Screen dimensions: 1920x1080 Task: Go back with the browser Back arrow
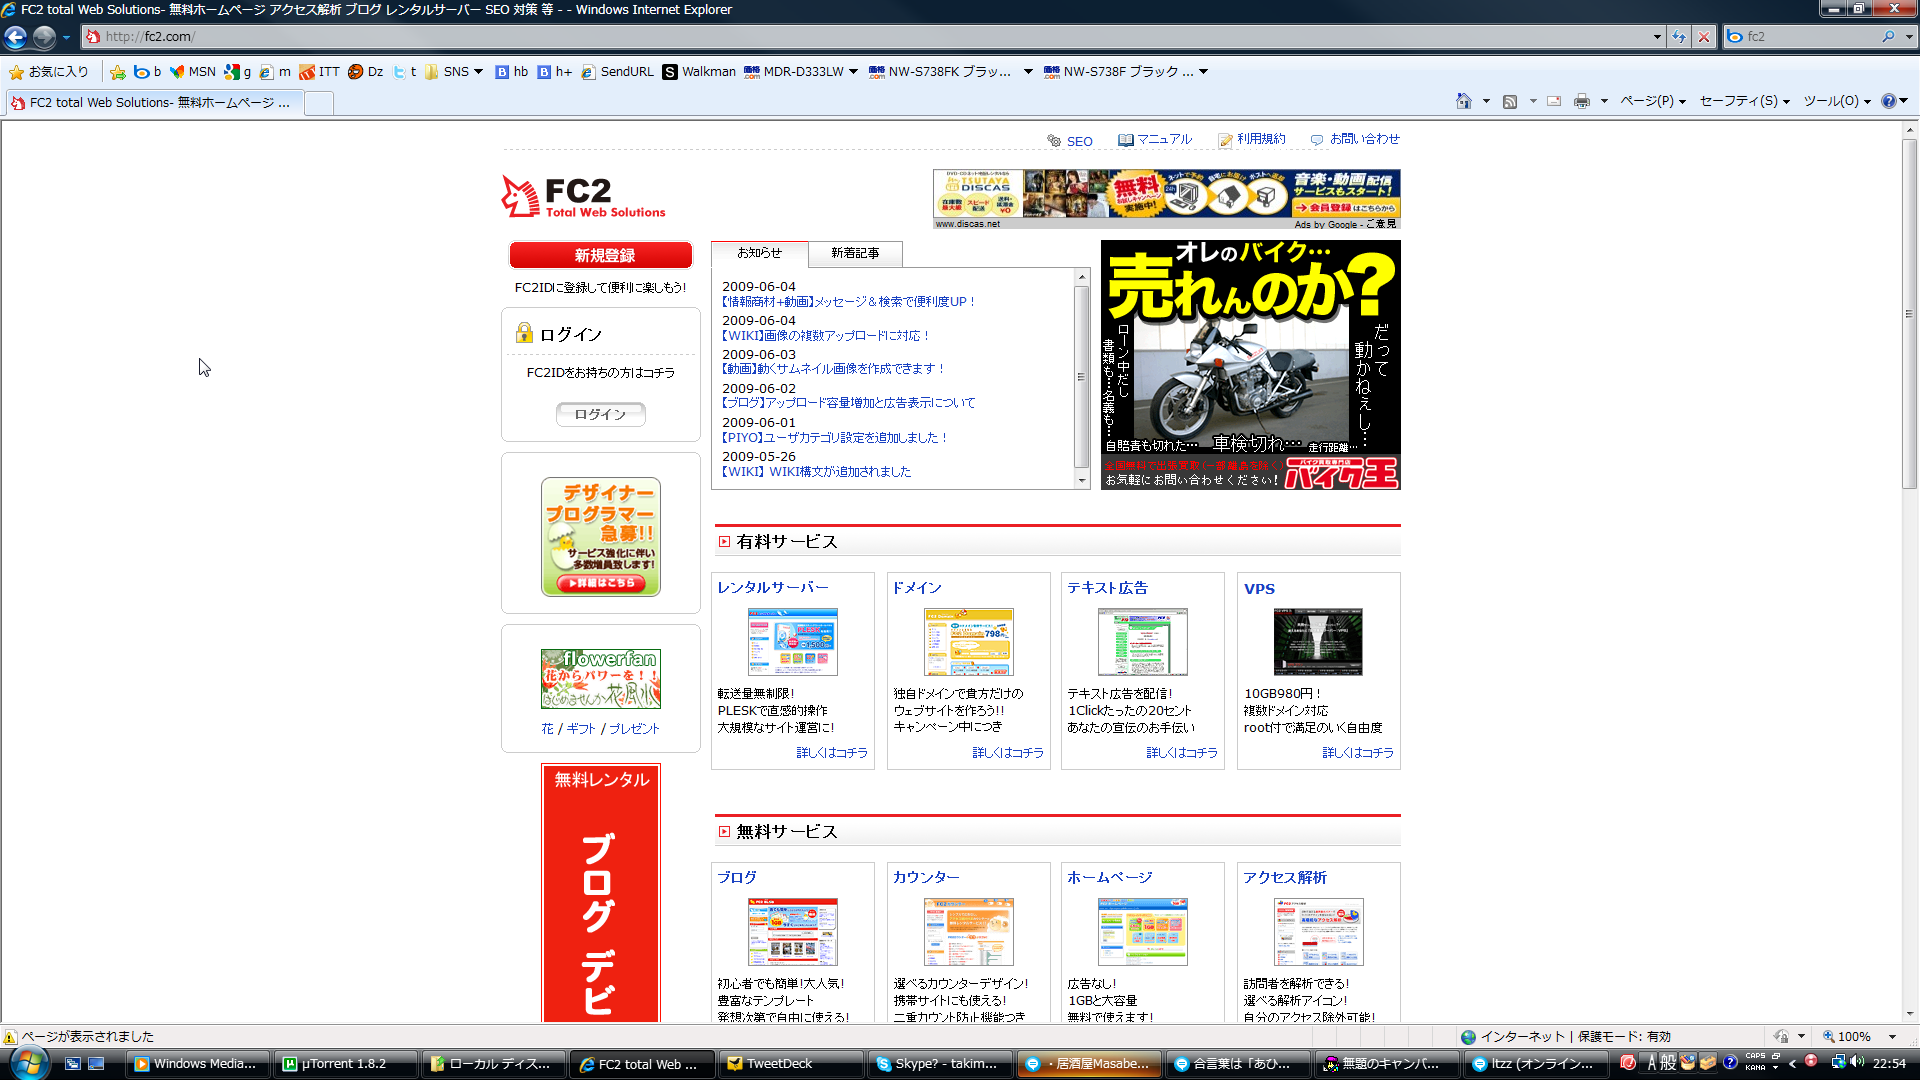15,37
